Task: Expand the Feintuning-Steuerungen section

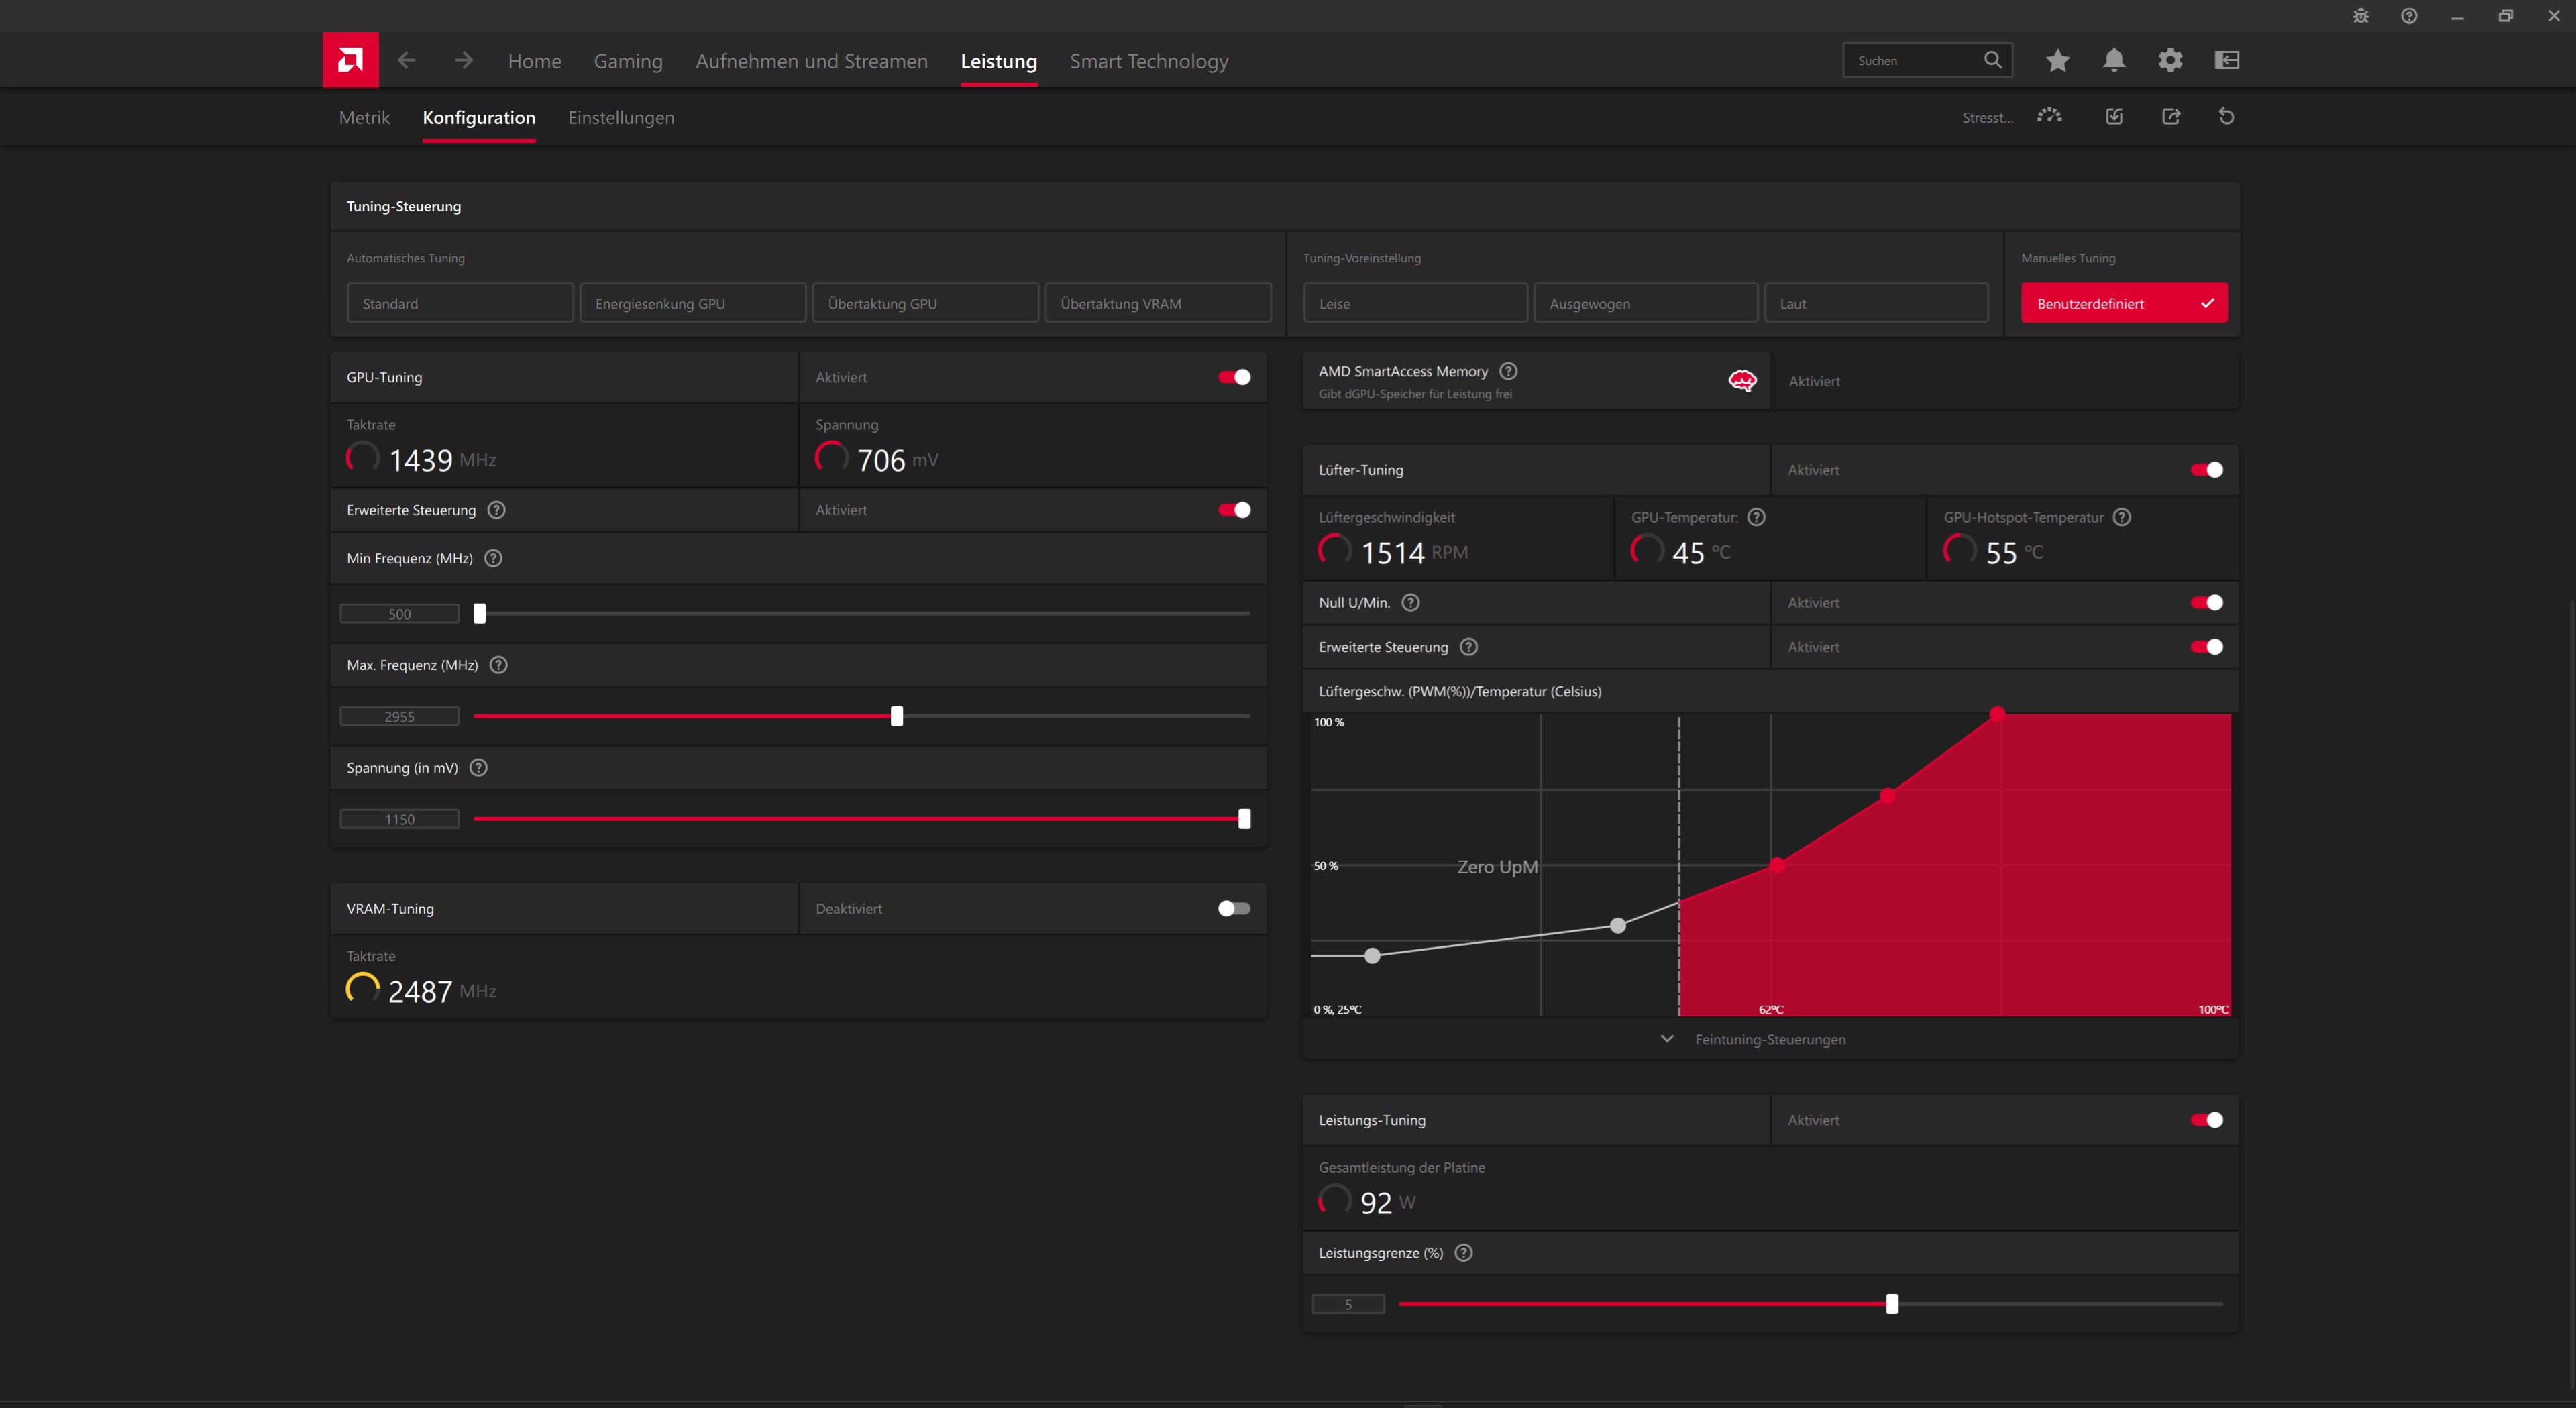Action: 1768,1039
